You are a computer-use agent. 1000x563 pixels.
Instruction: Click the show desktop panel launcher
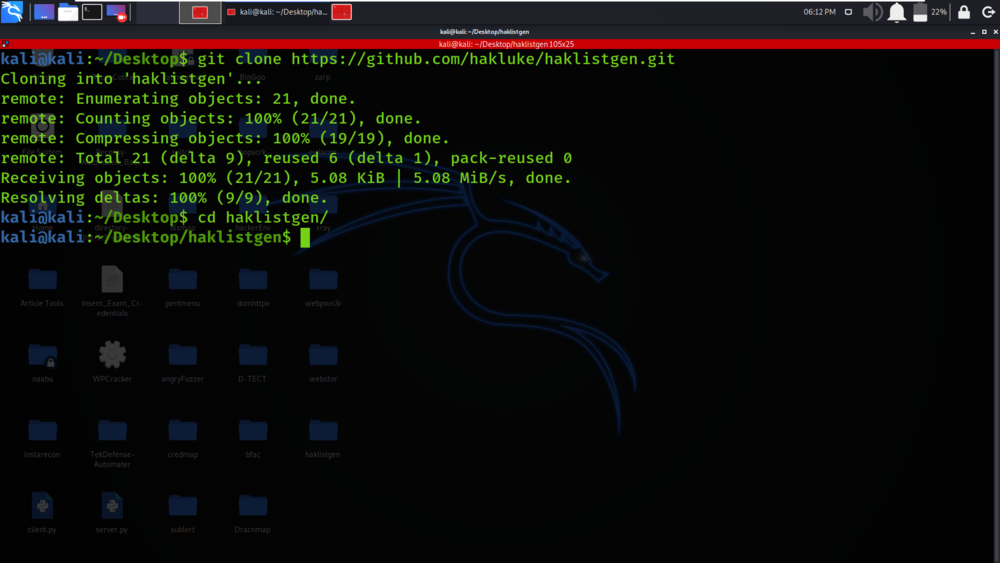coord(44,12)
